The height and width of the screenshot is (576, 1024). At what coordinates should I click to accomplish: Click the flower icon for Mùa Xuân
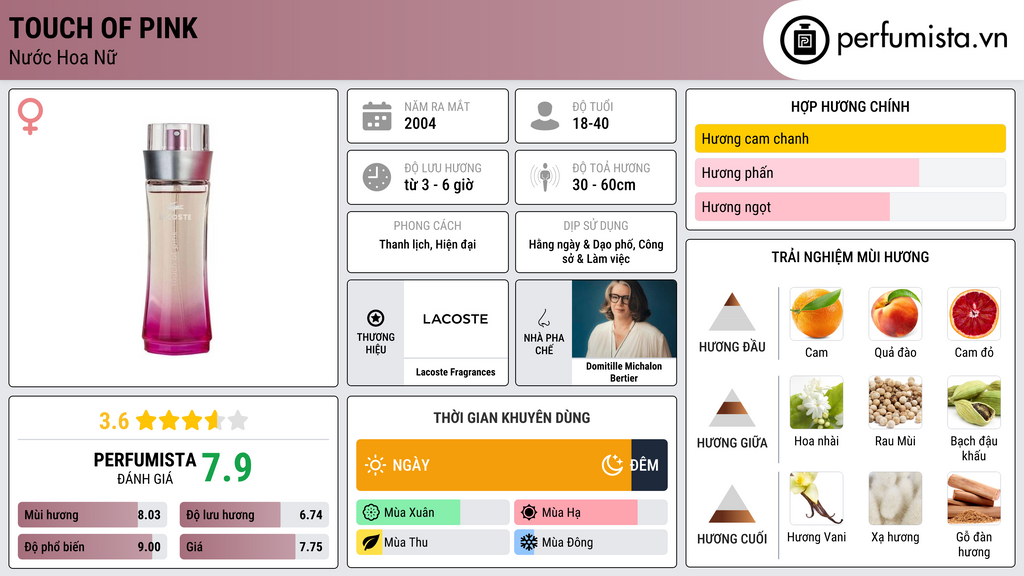coord(371,513)
